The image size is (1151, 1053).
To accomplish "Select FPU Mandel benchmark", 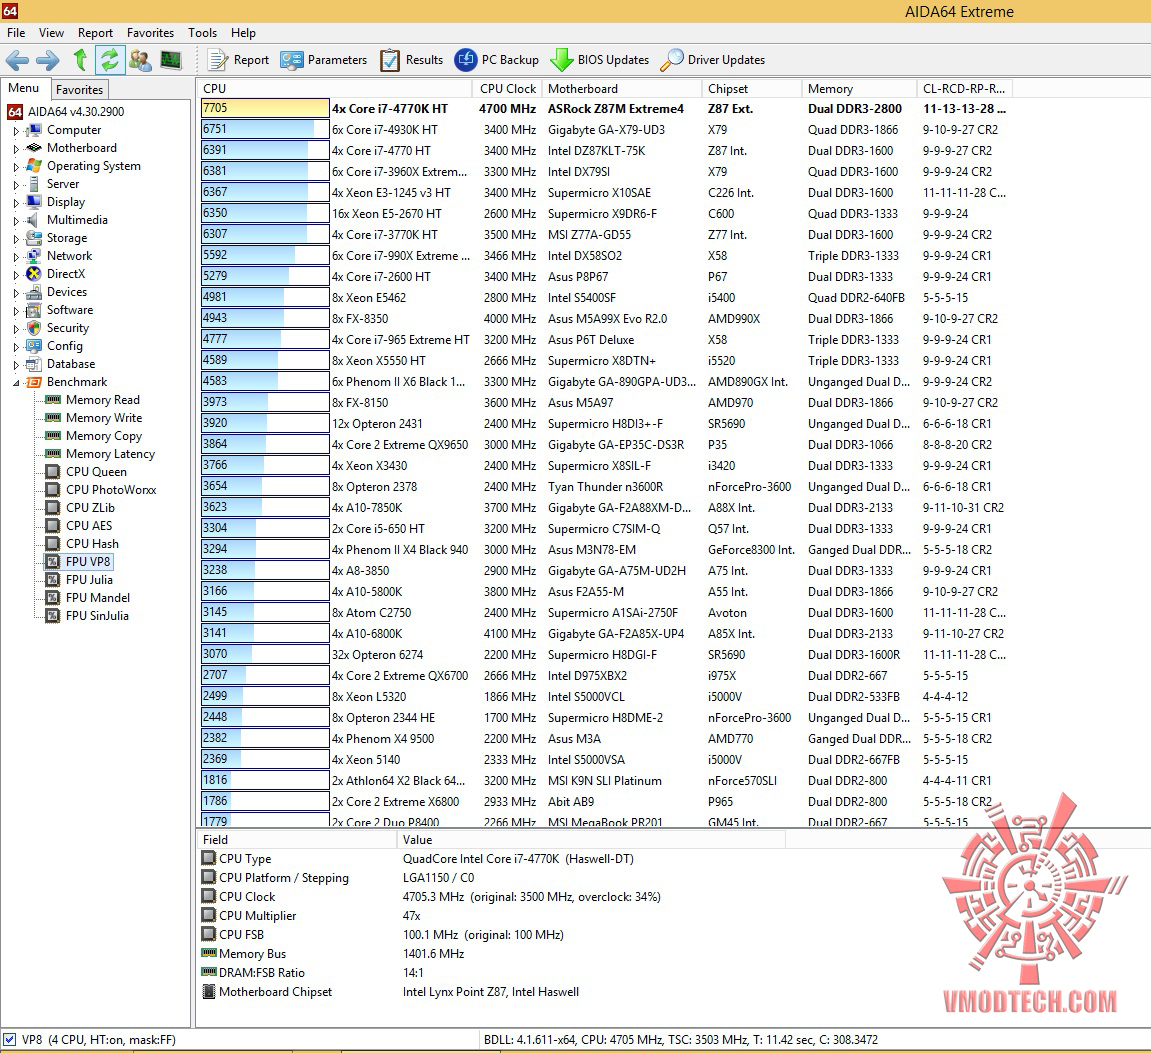I will point(98,598).
